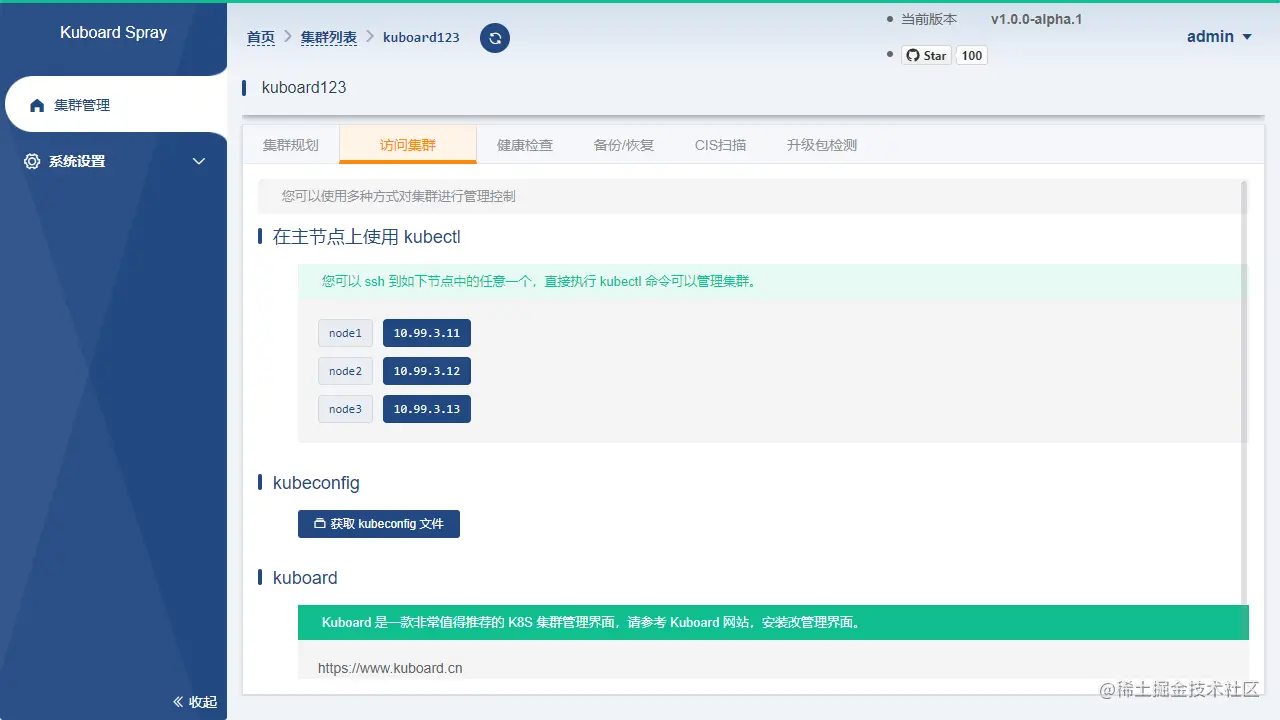
Task: Click the 集群列表 breadcrumb link
Action: click(329, 37)
